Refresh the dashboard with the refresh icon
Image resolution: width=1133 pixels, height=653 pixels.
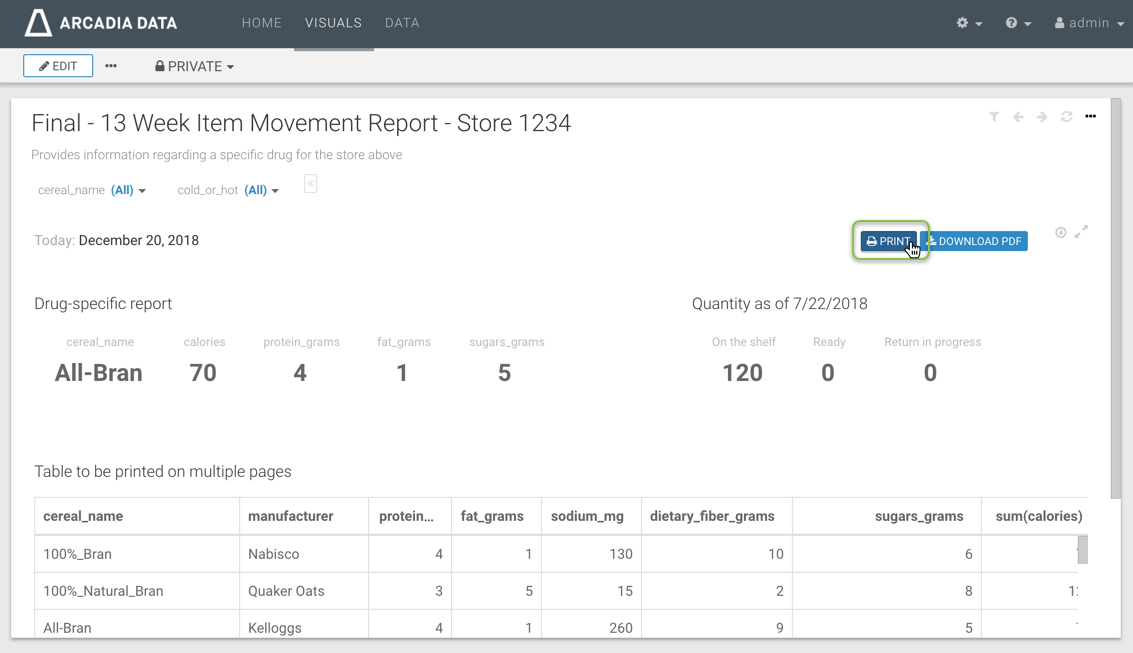pos(1066,117)
